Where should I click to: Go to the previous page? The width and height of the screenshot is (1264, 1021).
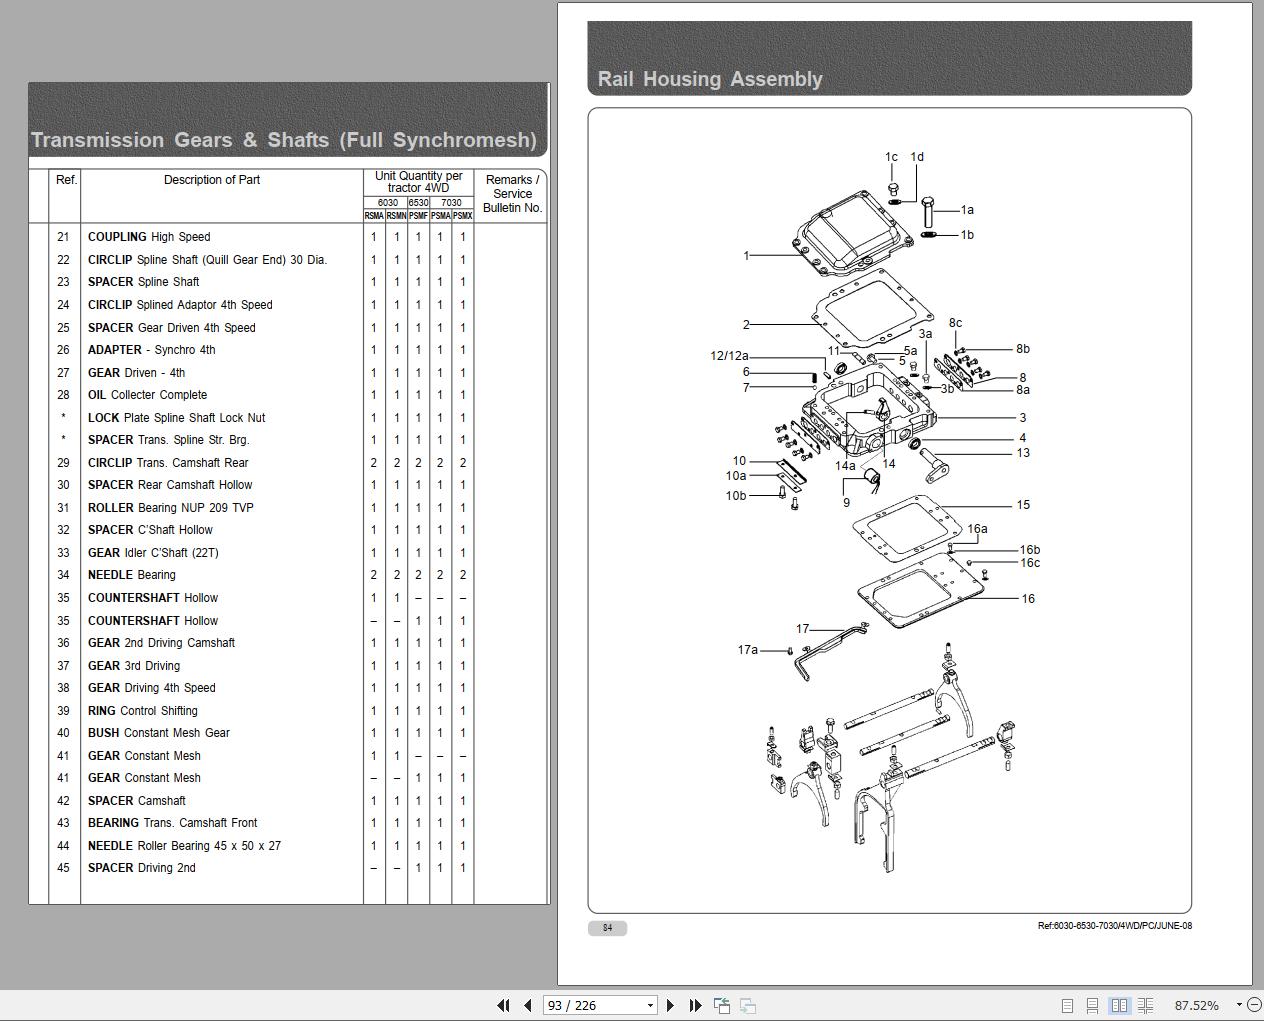point(527,1005)
